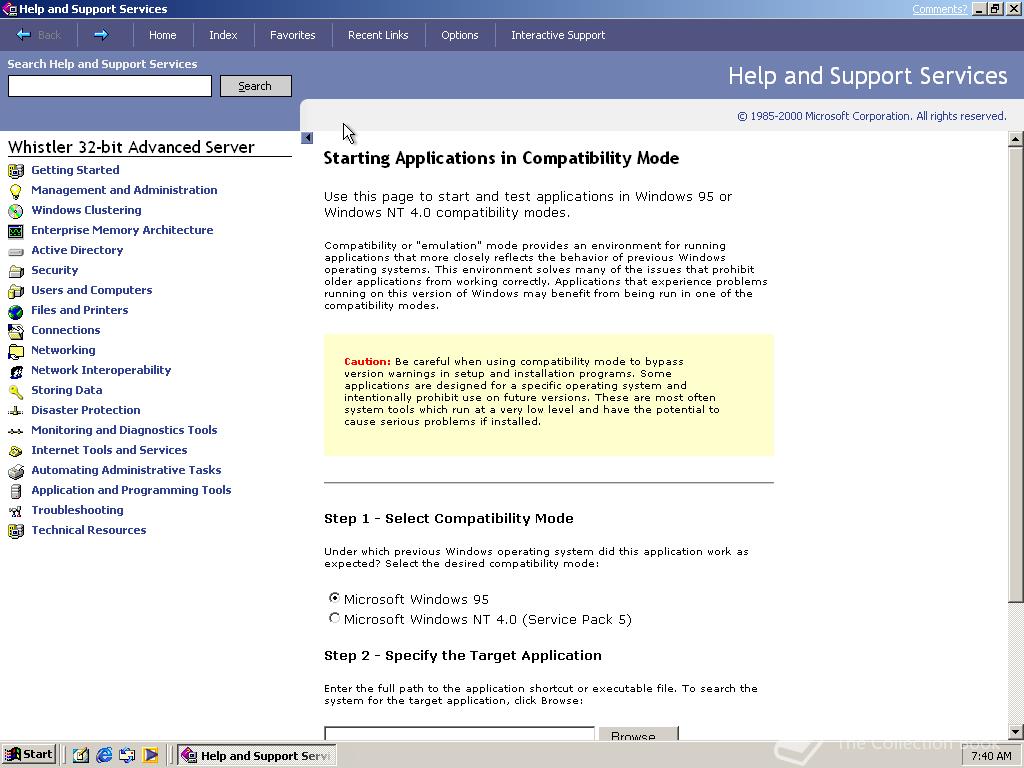The image size is (1024, 768).
Task: Click the media player quick launch icon
Action: [150, 756]
